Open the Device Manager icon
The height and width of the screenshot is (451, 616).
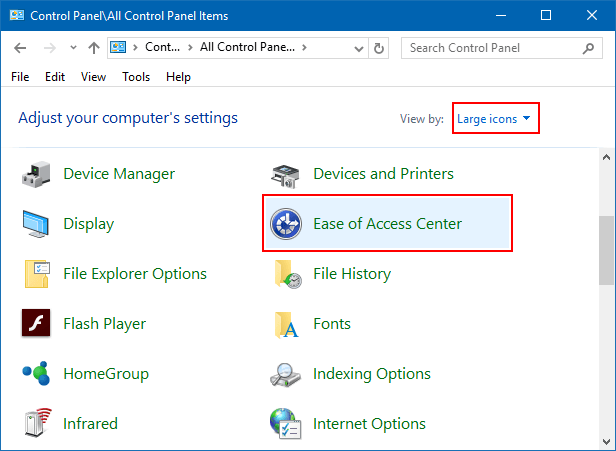[36, 174]
